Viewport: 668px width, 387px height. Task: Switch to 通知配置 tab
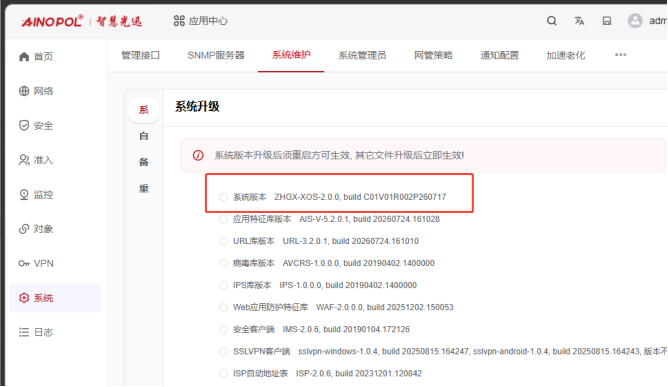coord(500,55)
